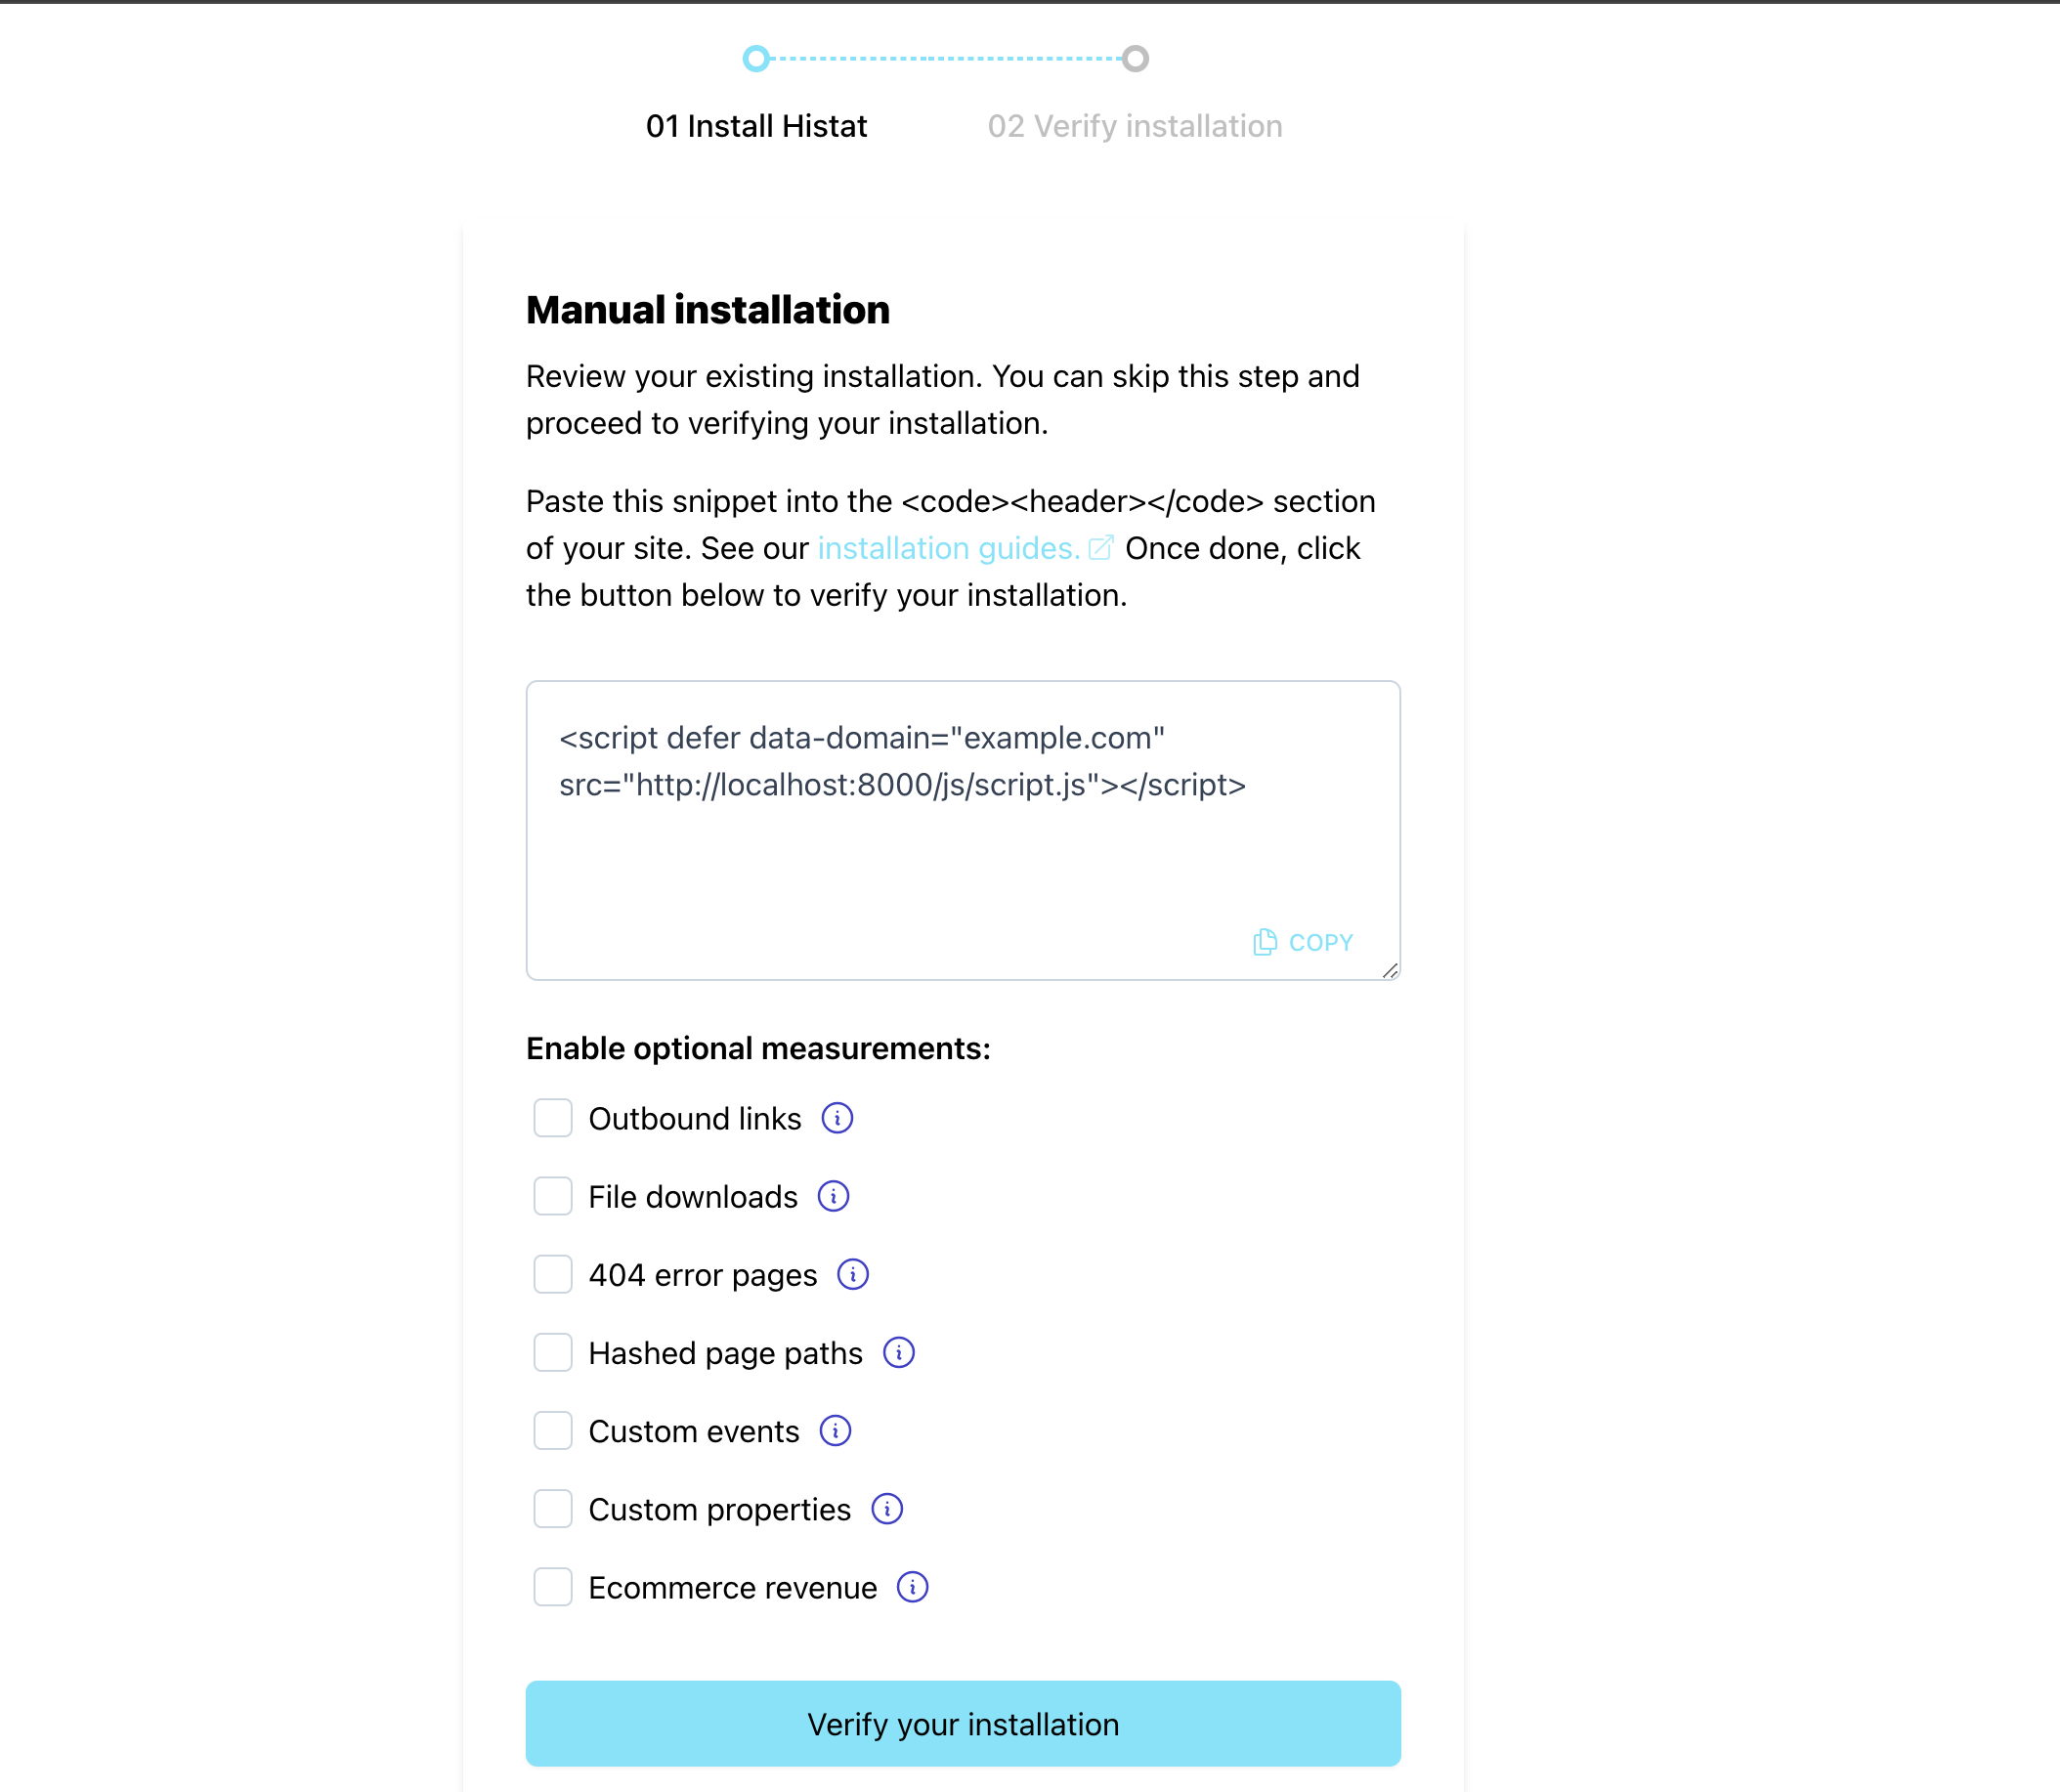Select the 02 Verify installation step
This screenshot has width=2060, height=1792.
[x=1134, y=124]
